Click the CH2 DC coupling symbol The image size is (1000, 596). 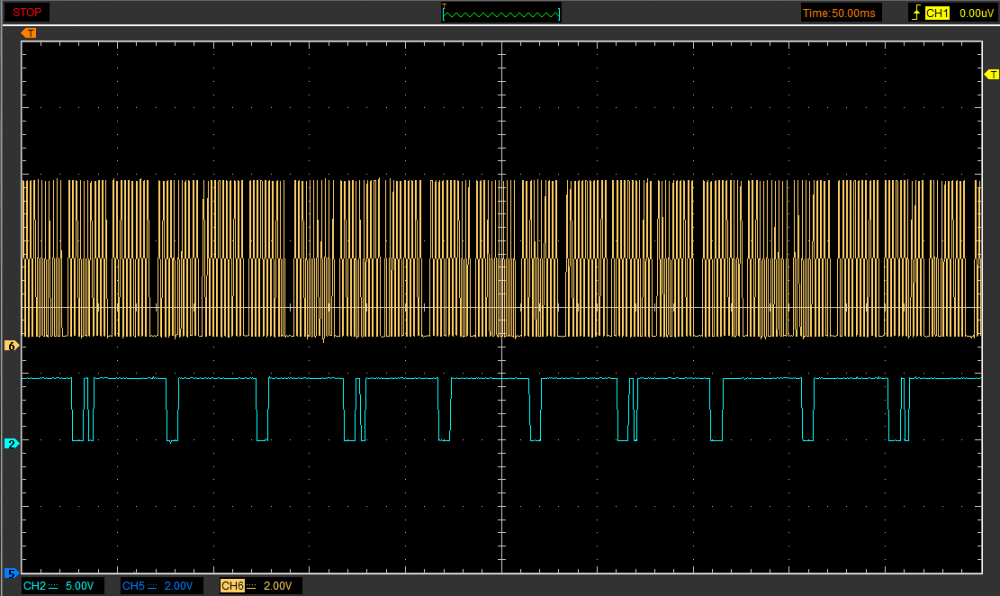tap(53, 586)
